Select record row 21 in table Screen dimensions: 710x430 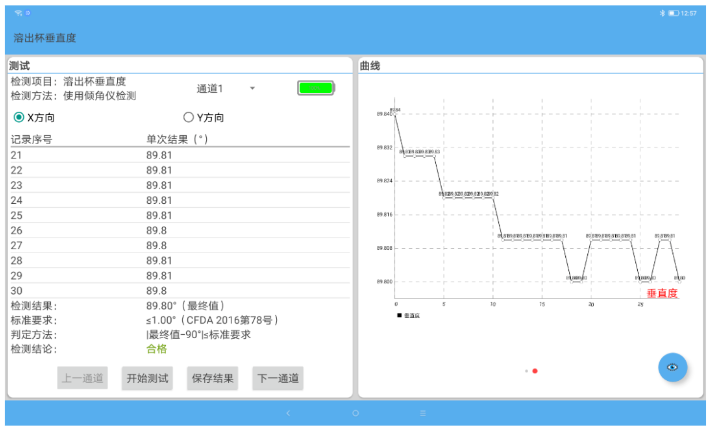(180, 155)
